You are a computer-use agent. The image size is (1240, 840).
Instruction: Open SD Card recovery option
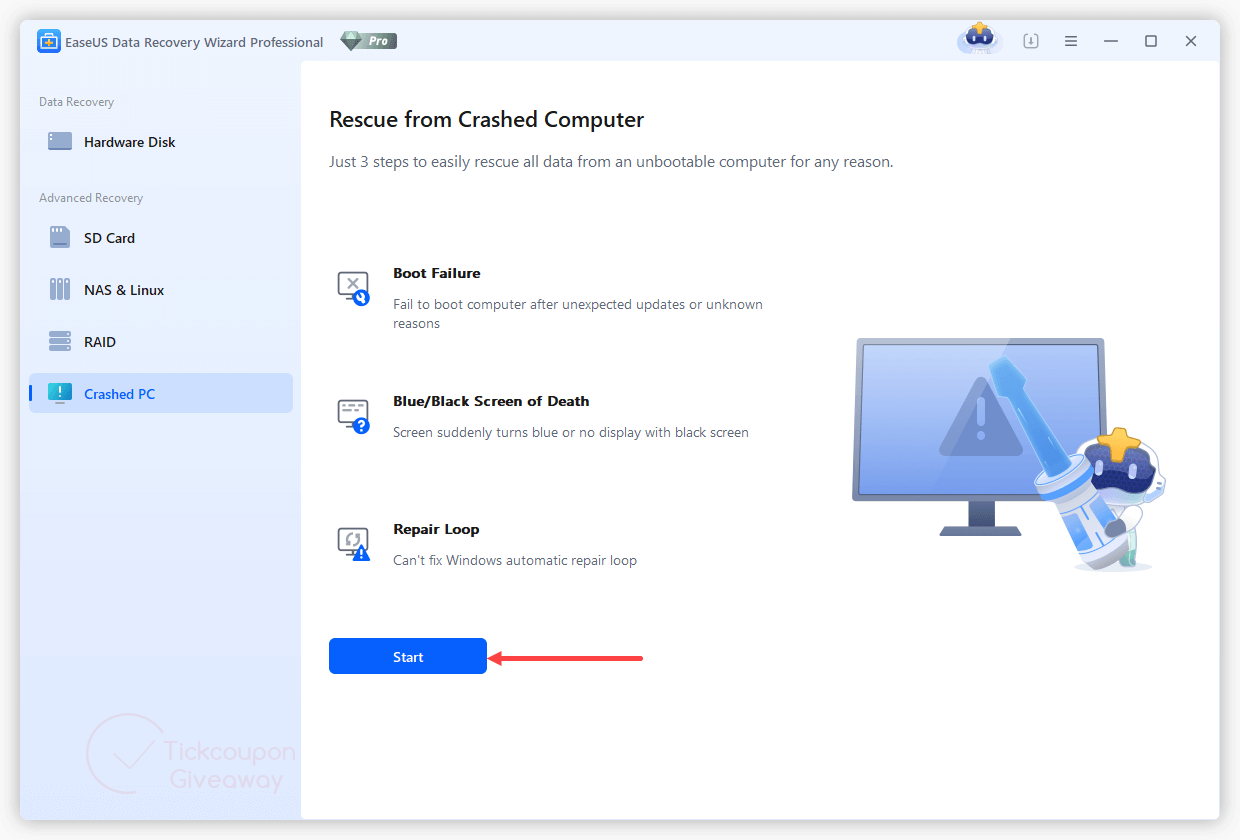[x=109, y=238]
